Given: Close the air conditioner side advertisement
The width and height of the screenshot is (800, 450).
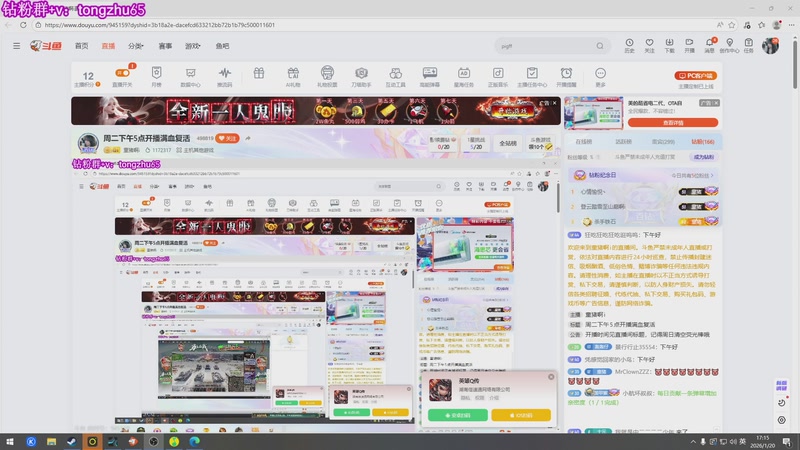Looking at the screenshot, I should [x=716, y=103].
